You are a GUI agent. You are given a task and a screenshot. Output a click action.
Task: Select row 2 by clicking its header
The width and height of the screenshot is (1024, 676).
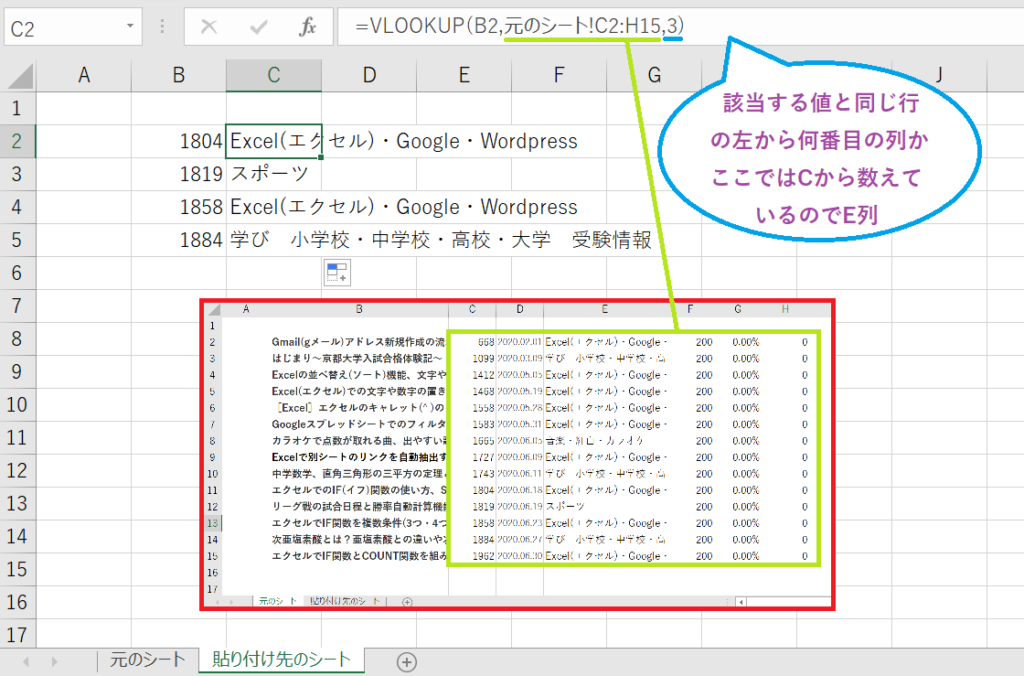[x=17, y=141]
